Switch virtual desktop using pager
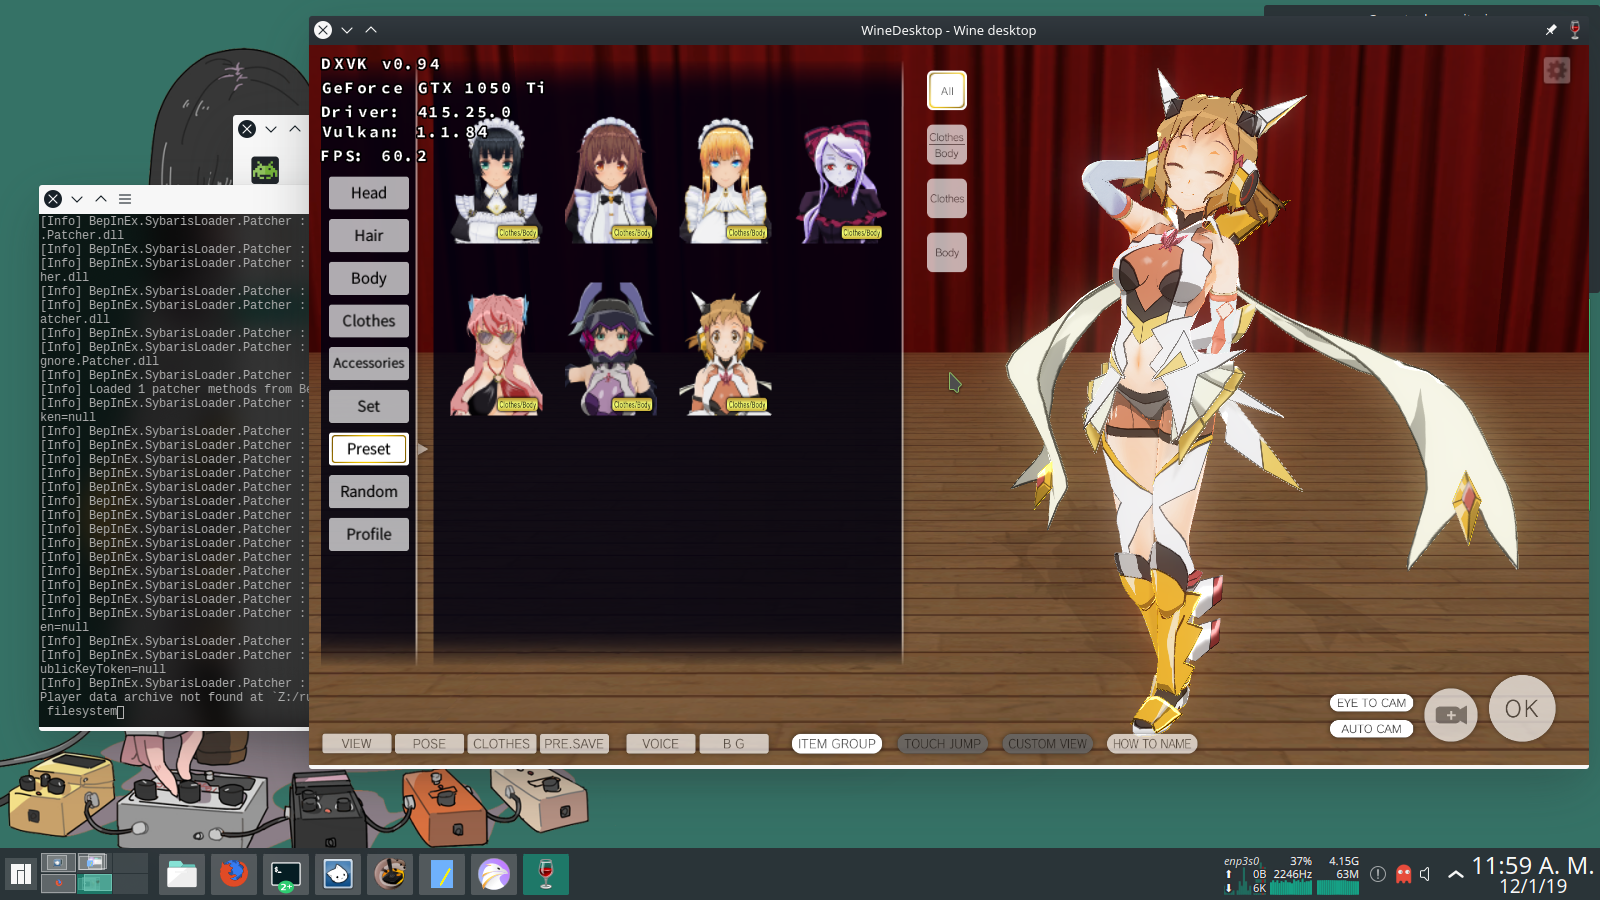This screenshot has height=900, width=1600. pyautogui.click(x=94, y=873)
